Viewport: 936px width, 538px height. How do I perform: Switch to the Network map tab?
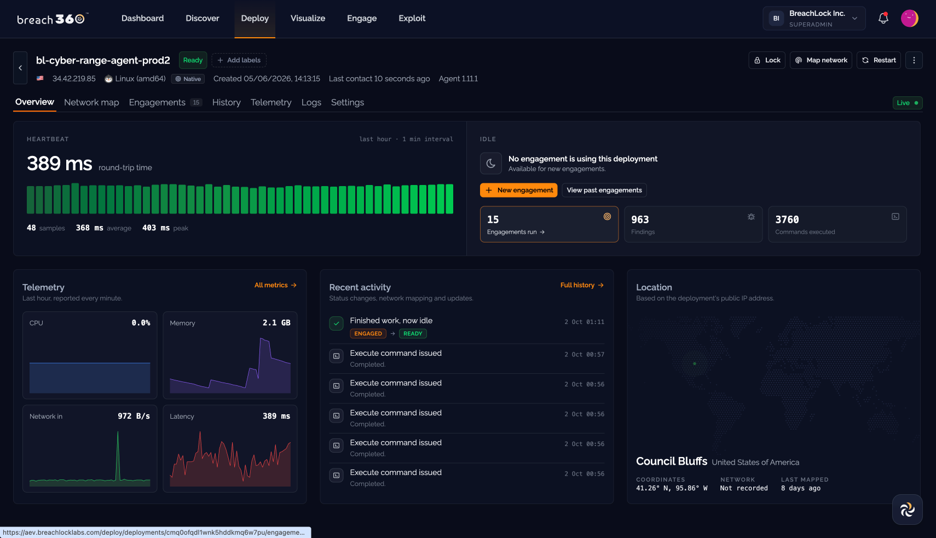pos(91,103)
